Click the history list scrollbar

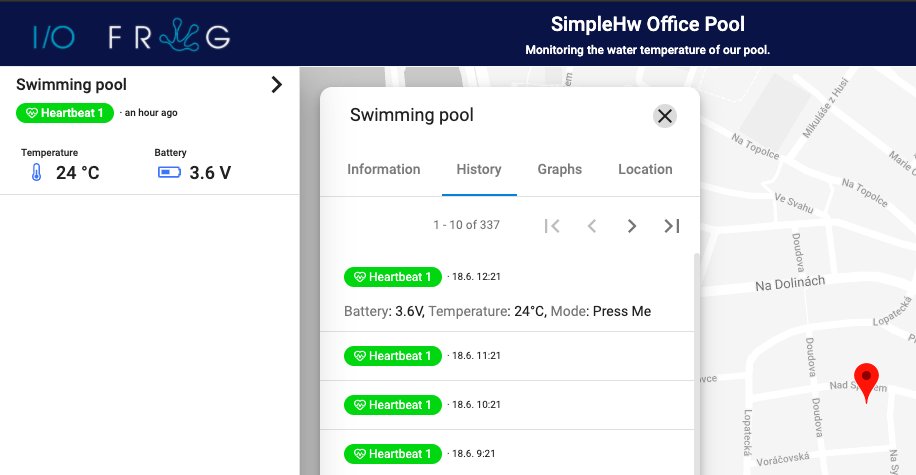coord(696,363)
